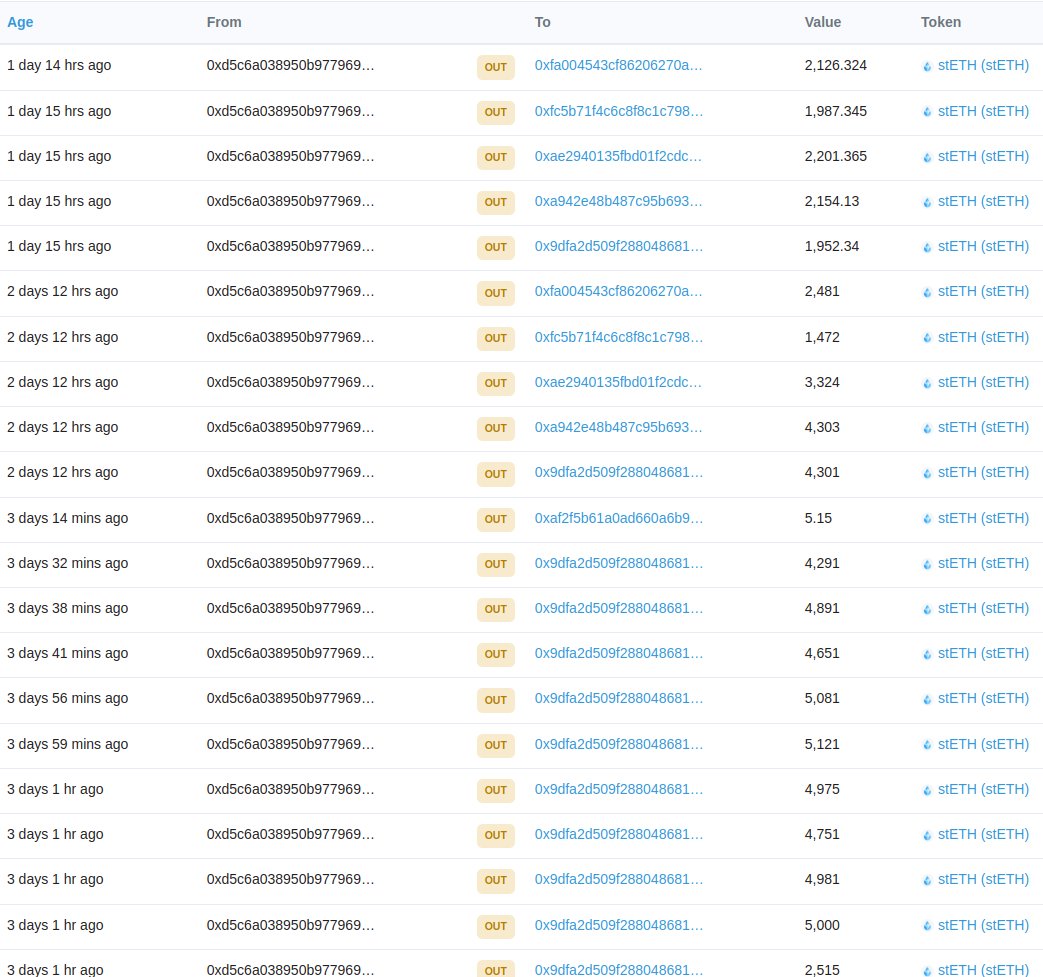1043x977 pixels.
Task: Click the OUT badge on the first transaction
Action: 495,67
